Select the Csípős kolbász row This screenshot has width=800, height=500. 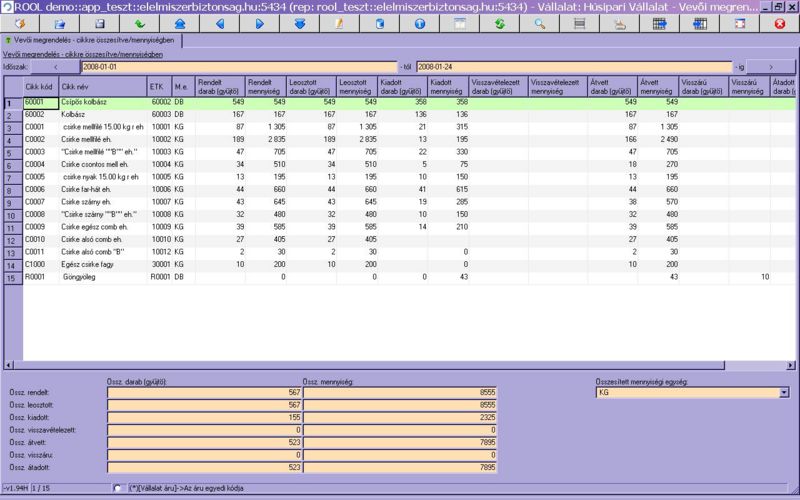pyautogui.click(x=100, y=102)
